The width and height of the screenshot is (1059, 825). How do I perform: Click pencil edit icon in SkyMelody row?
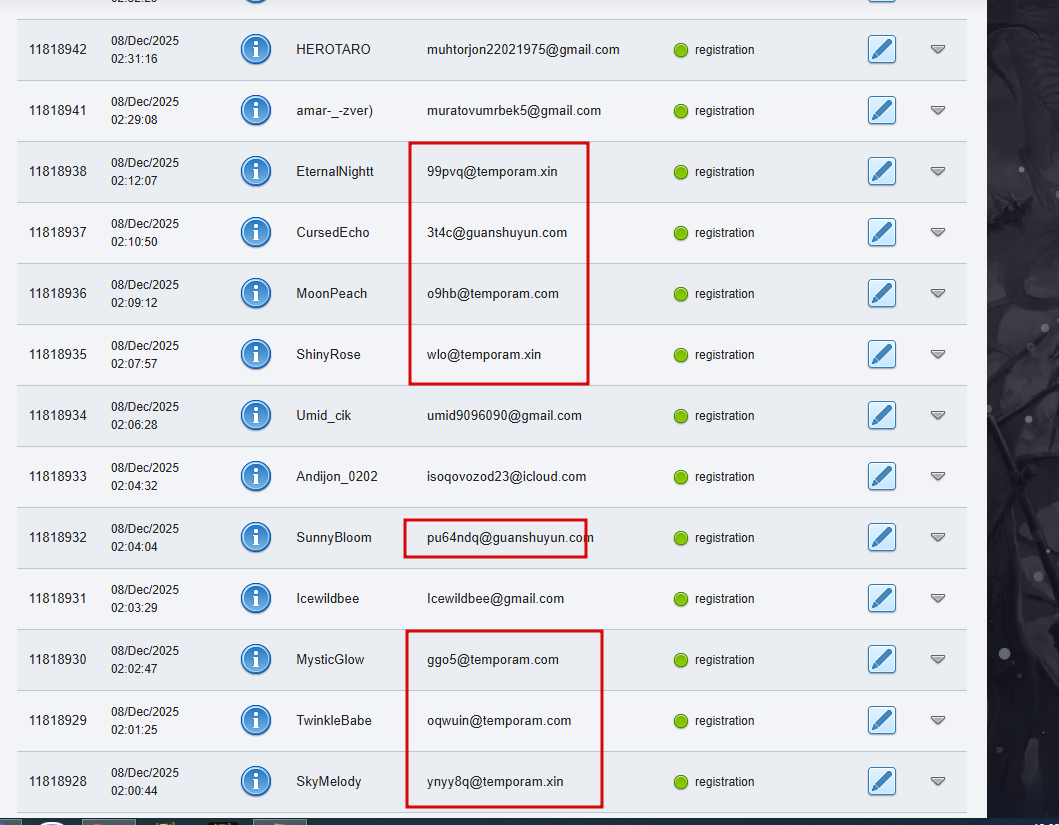[x=881, y=781]
